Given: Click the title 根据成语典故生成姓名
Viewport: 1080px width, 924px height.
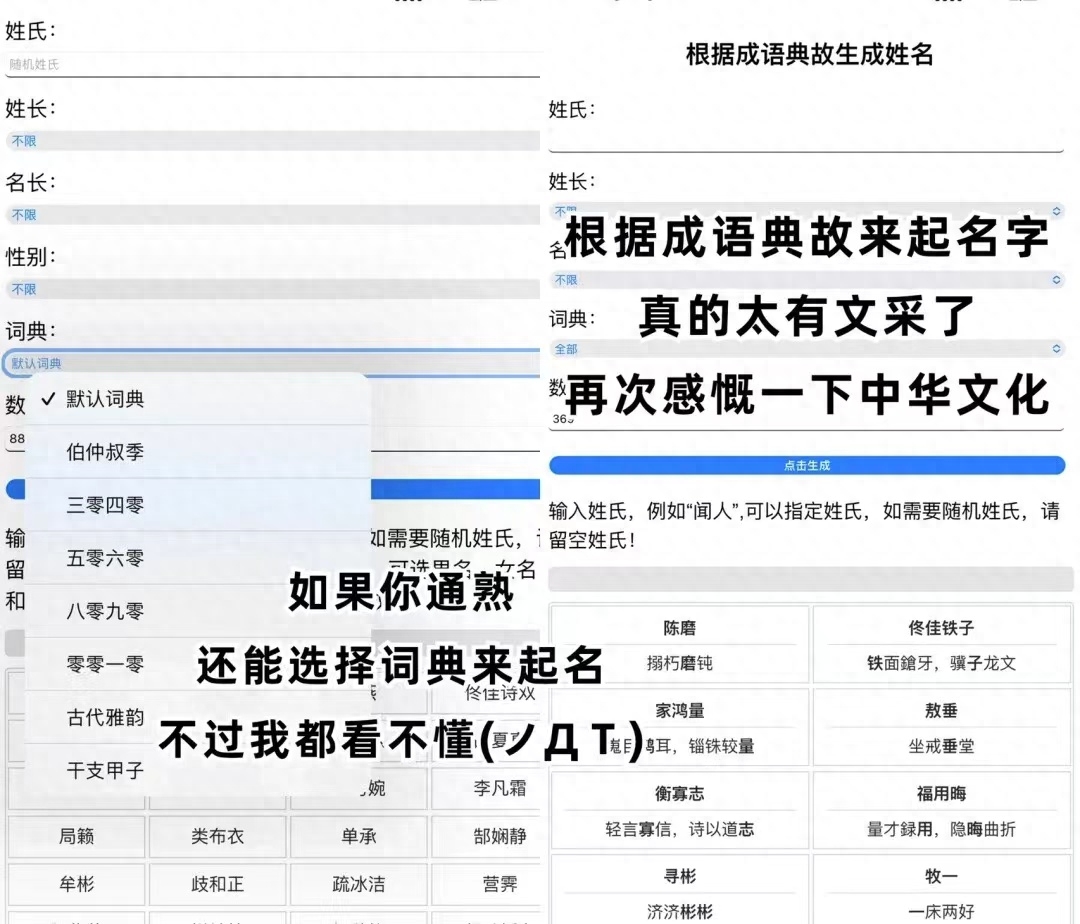Looking at the screenshot, I should click(x=809, y=54).
